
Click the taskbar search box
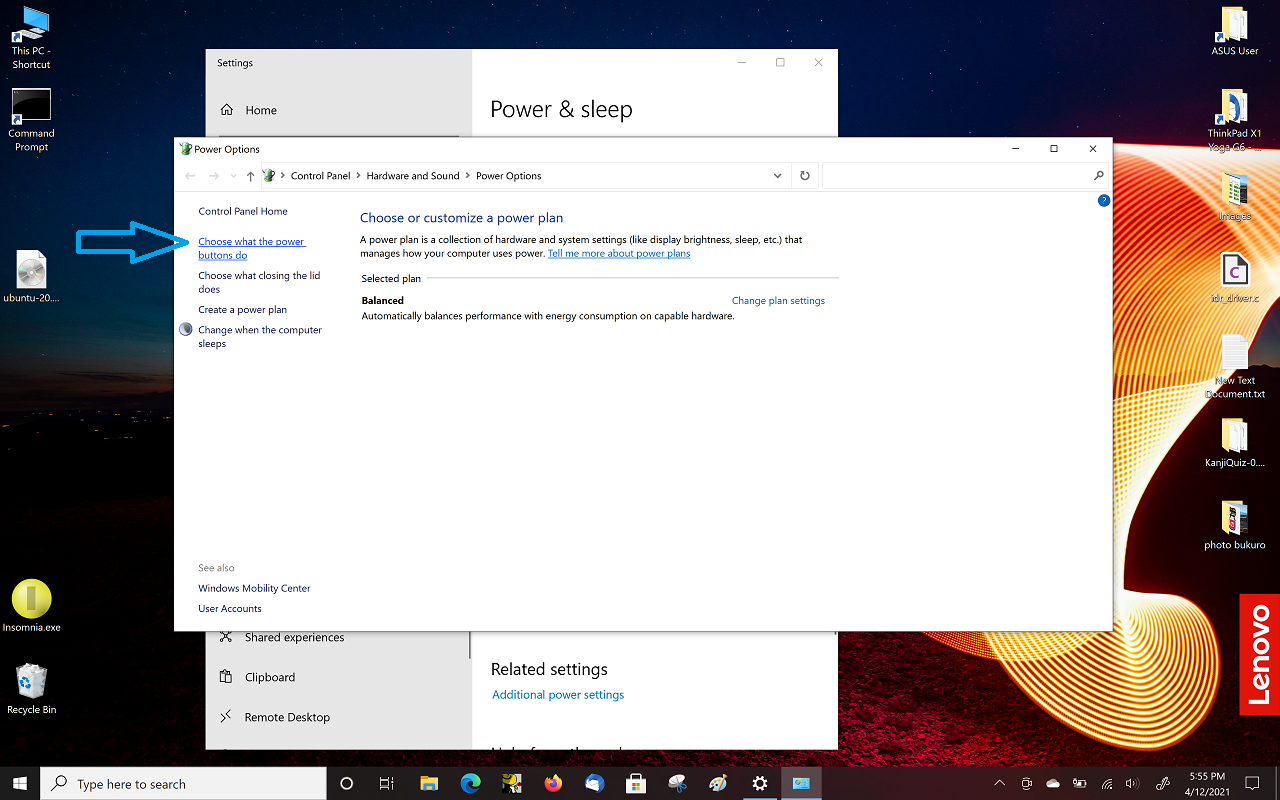tap(183, 783)
